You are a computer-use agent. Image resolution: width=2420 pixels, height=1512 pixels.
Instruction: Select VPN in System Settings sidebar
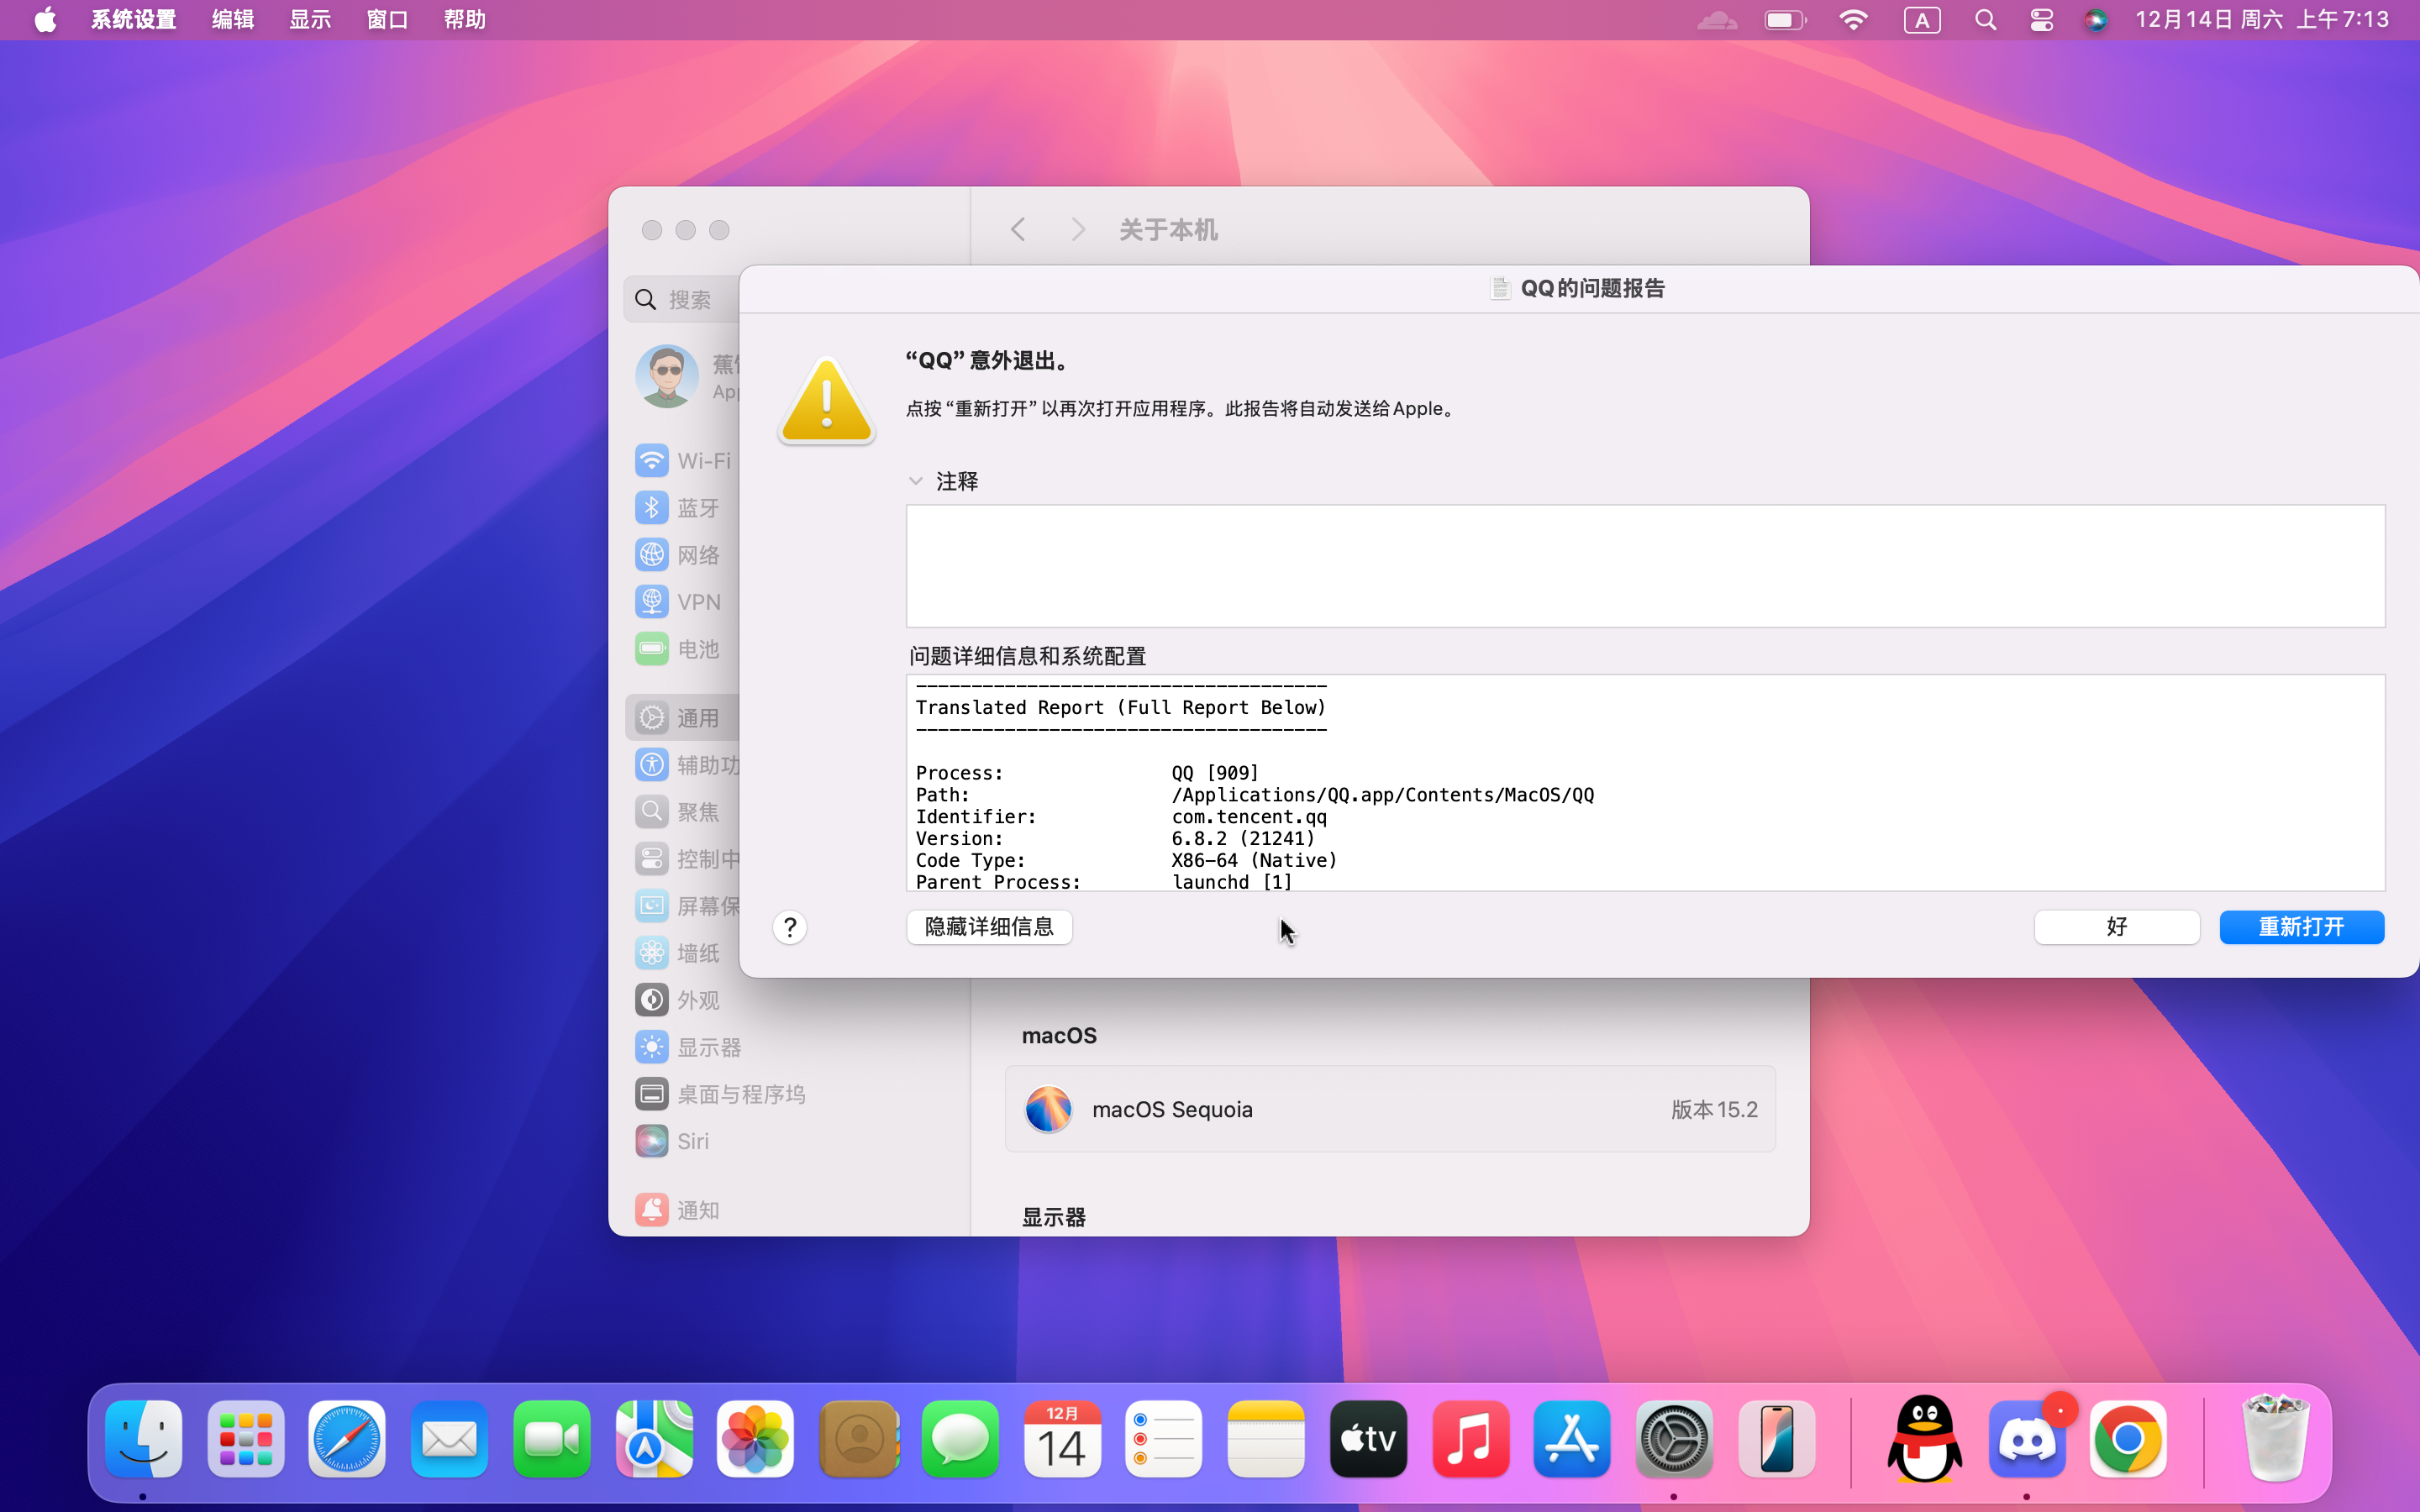pos(686,602)
